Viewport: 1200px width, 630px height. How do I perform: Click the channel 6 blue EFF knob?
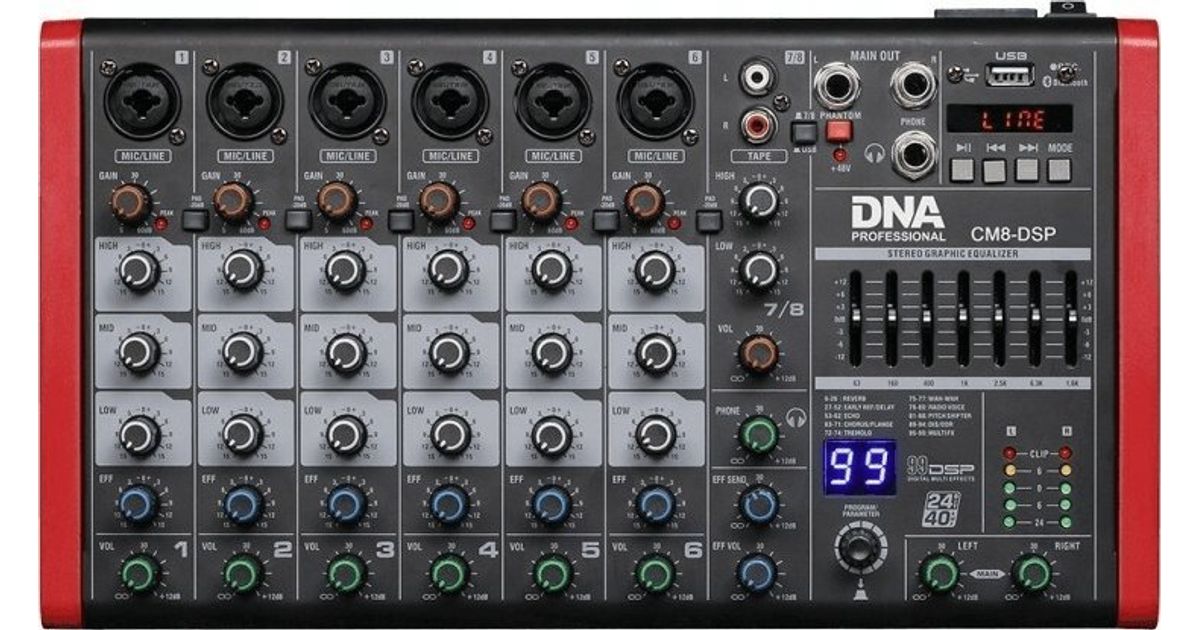click(x=655, y=505)
